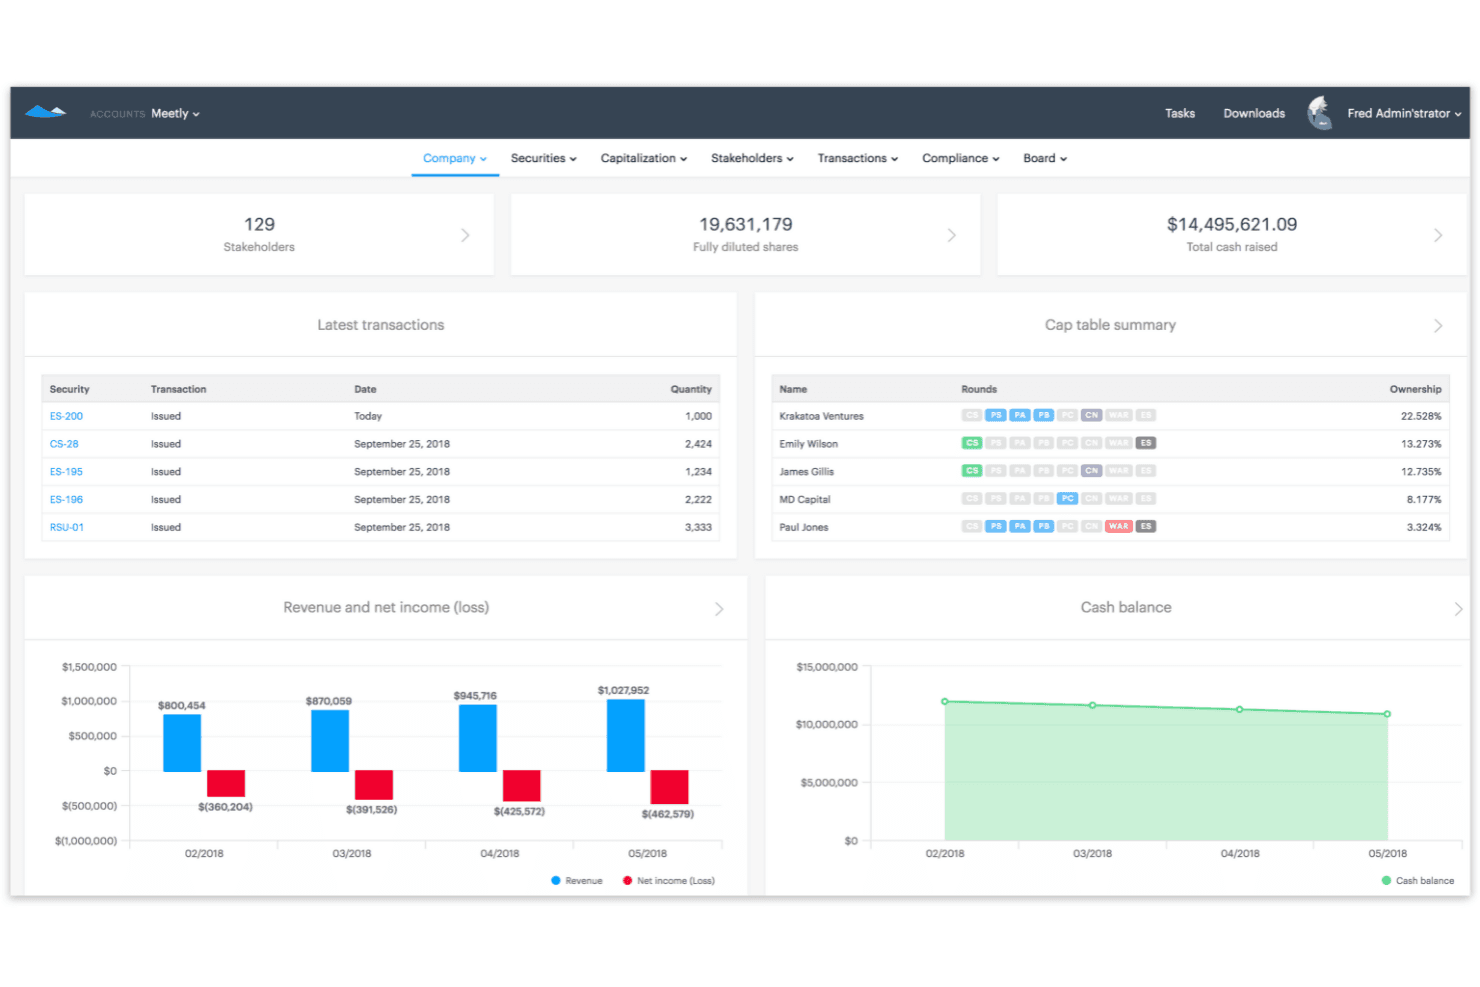Viewport: 1480px width, 987px height.
Task: Open the ES-200 security link
Action: click(x=66, y=416)
